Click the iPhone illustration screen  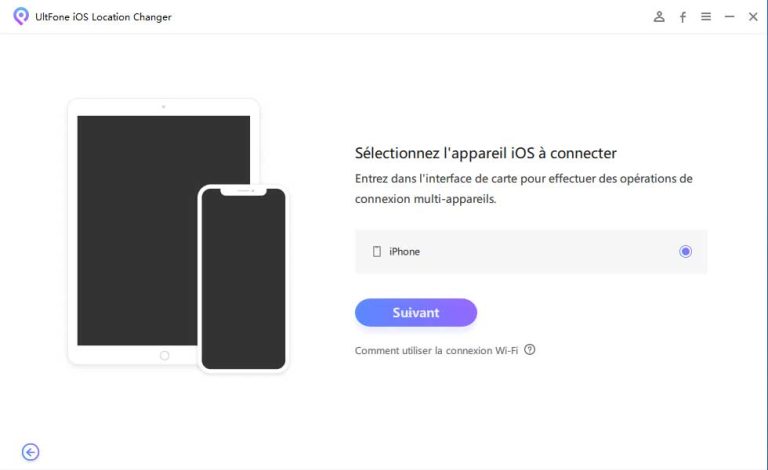coord(243,282)
